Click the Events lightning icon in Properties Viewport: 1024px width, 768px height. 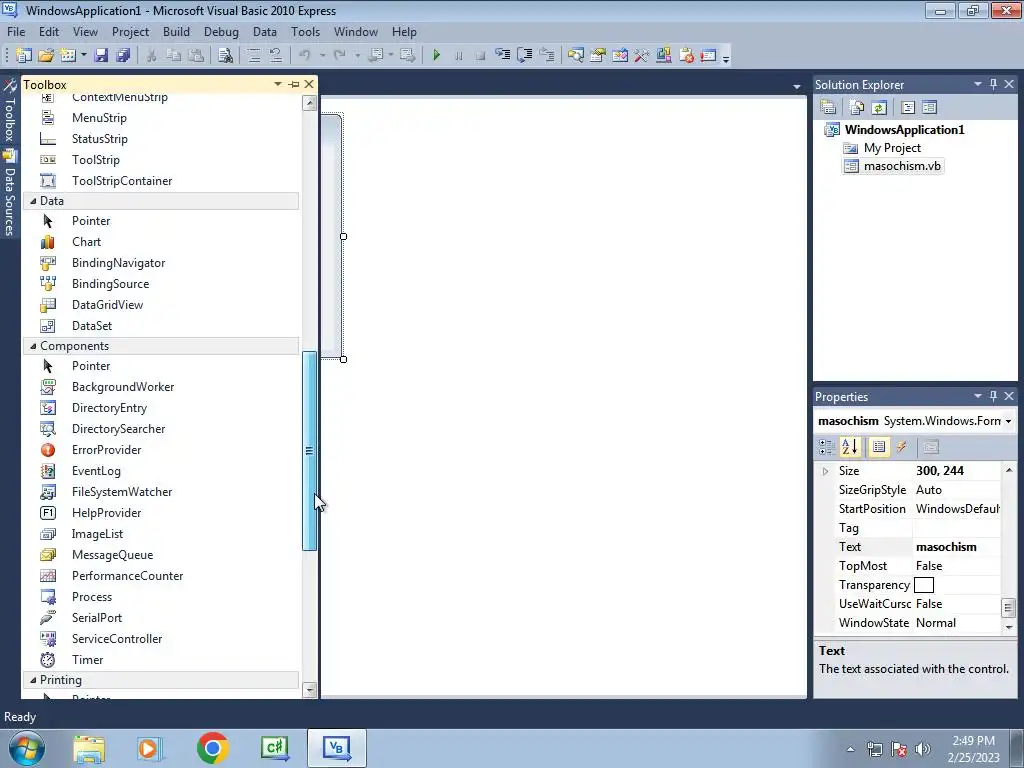click(902, 447)
